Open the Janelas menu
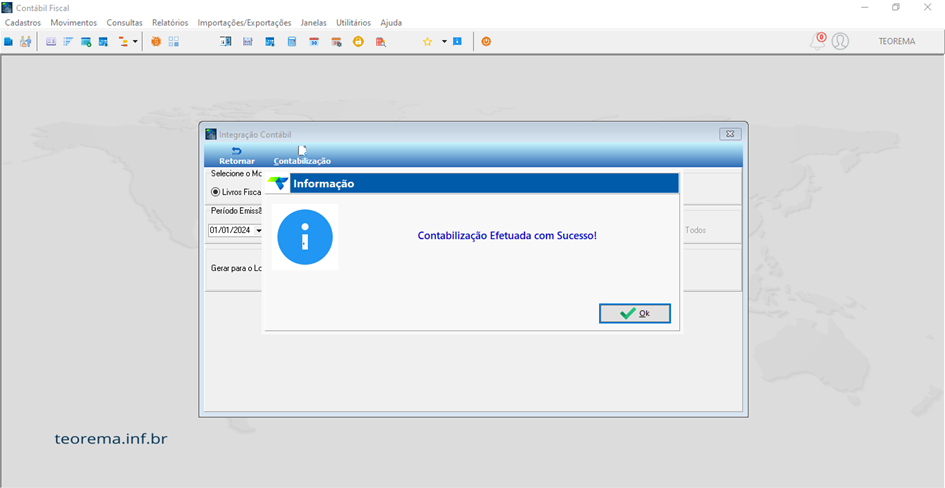The height and width of the screenshot is (488, 945). pos(313,23)
